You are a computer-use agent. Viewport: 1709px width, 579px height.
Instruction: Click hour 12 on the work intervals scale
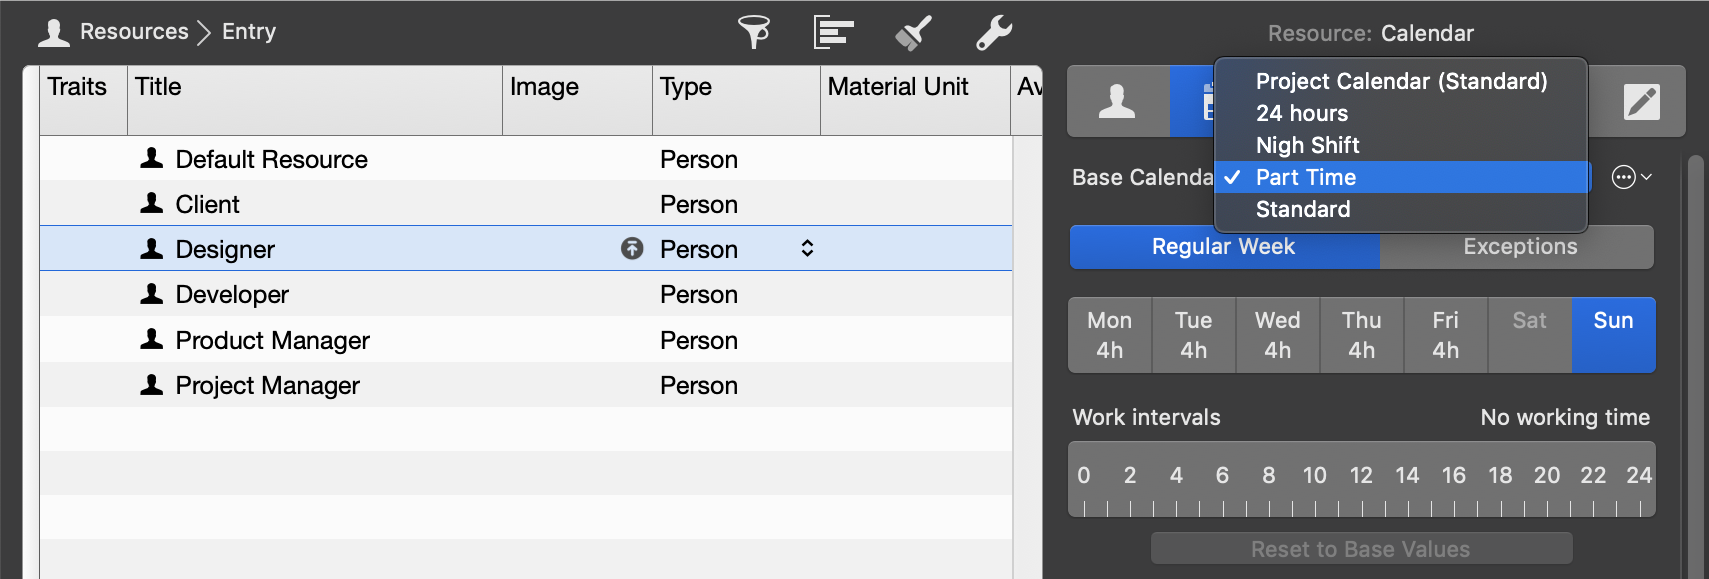(1361, 476)
